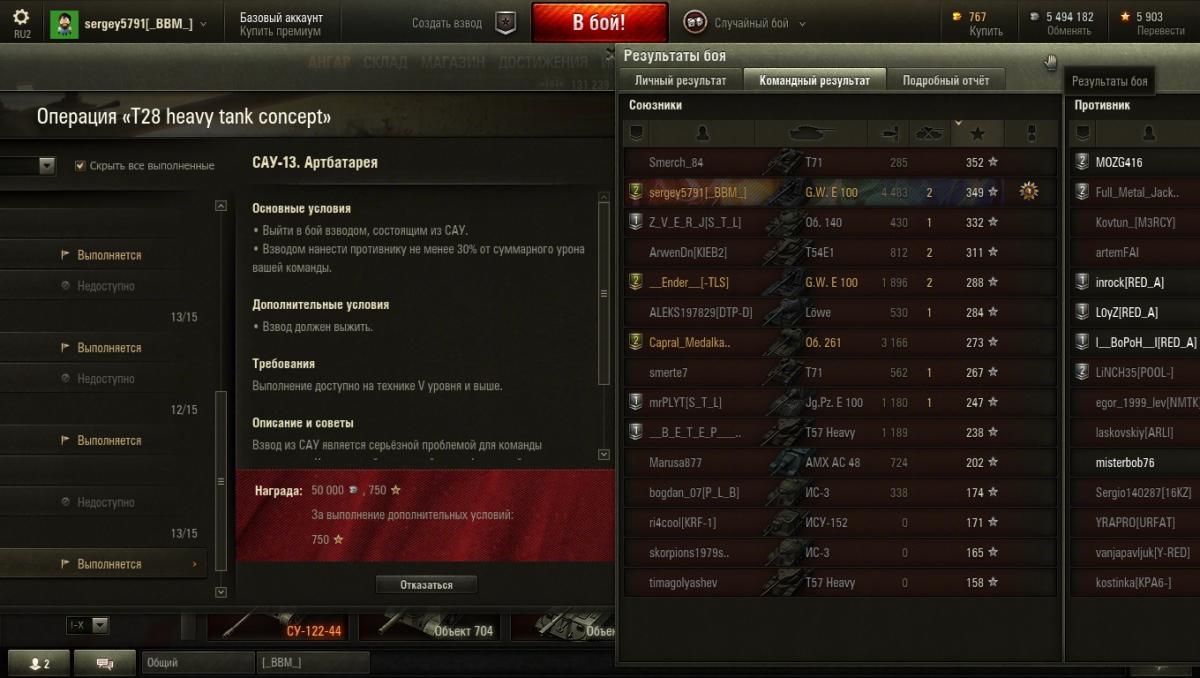This screenshot has width=1200, height=678.
Task: Click the "Отказаться" button
Action: 426,585
